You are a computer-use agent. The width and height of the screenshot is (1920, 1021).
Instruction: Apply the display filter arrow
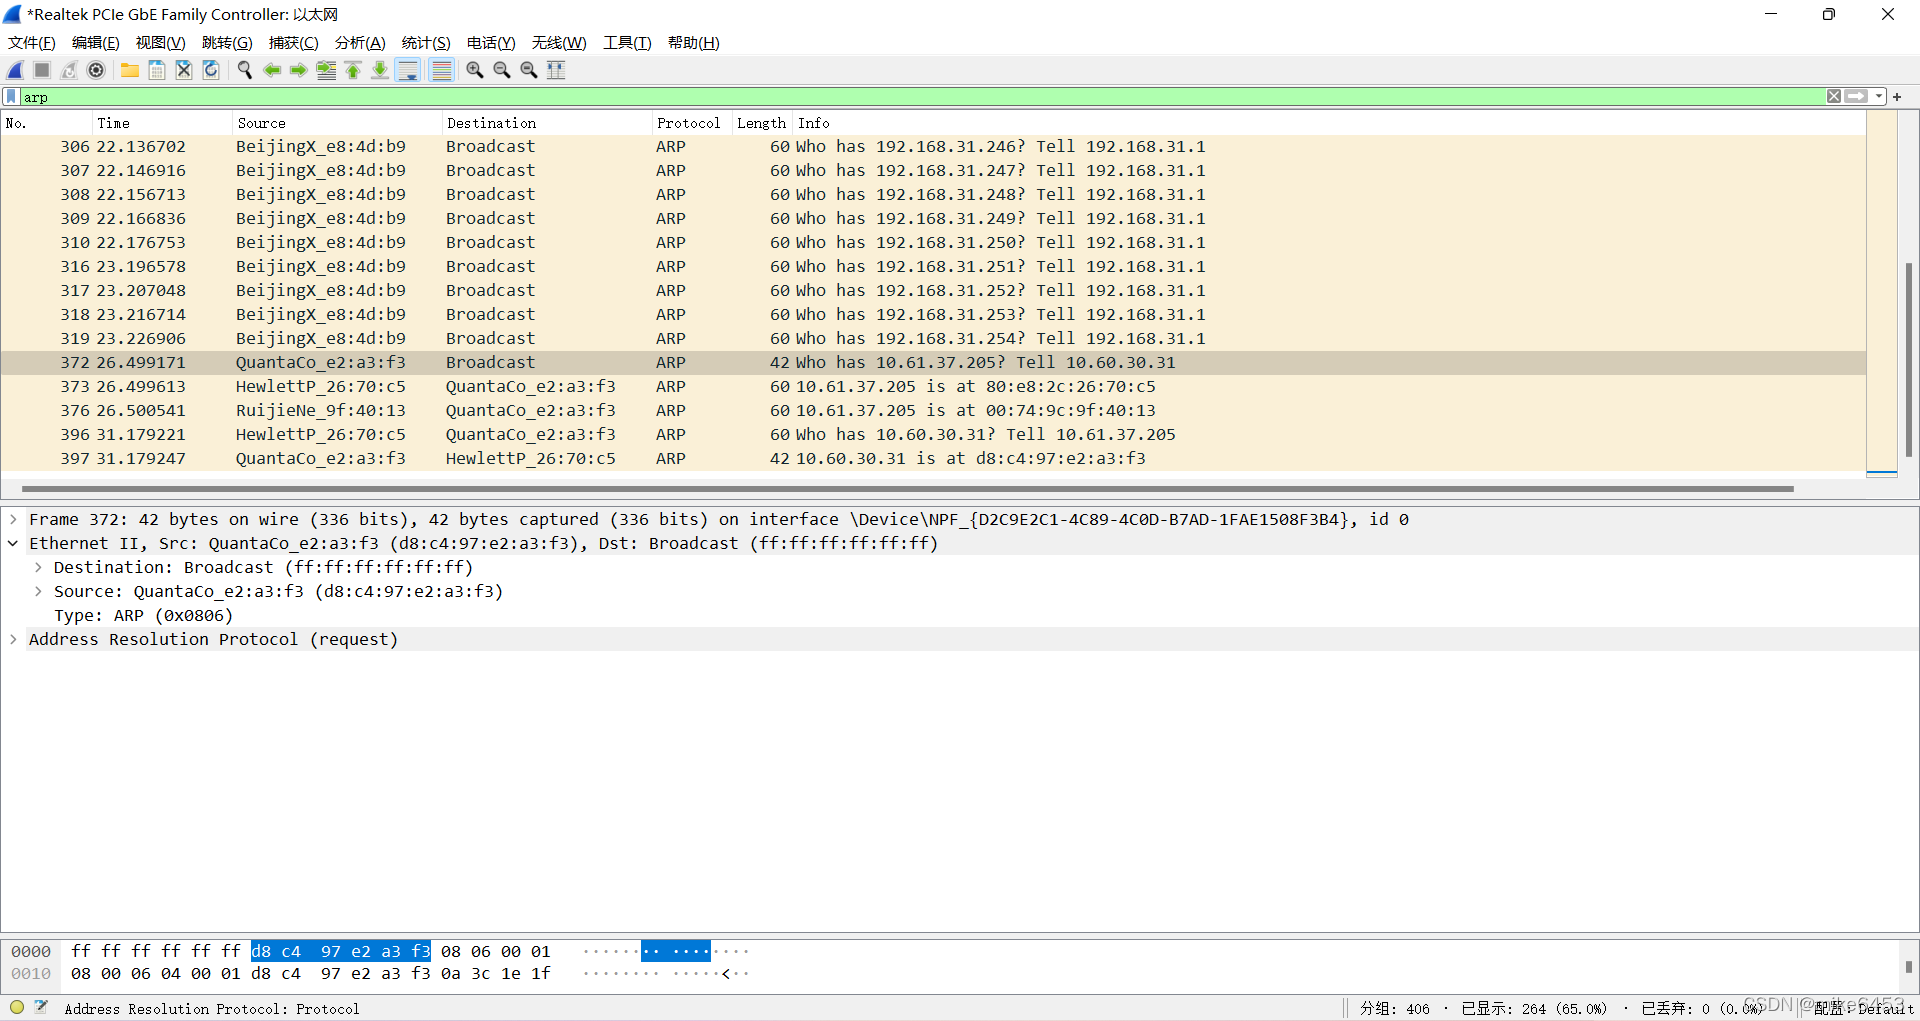coord(1857,97)
